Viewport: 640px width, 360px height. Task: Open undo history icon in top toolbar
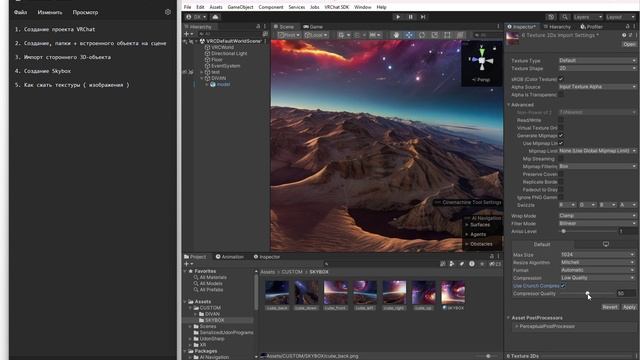pos(551,17)
